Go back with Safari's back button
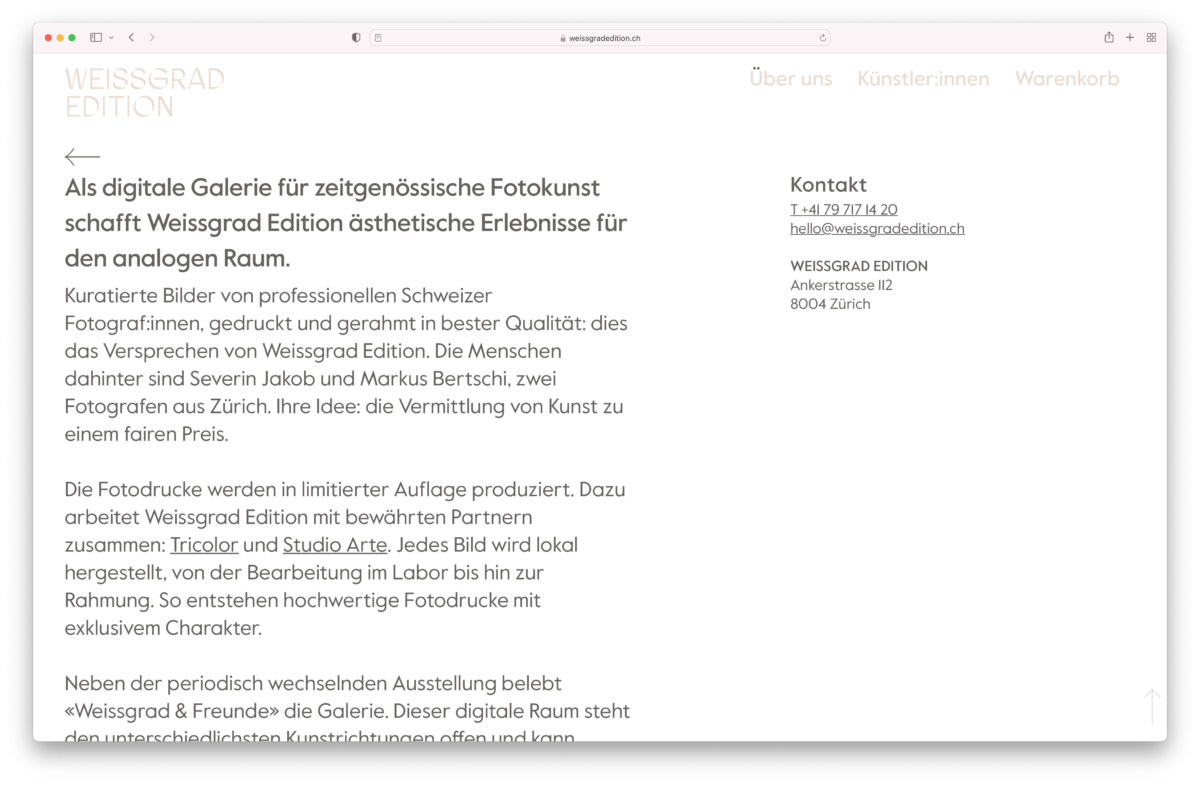1200x785 pixels. (131, 38)
